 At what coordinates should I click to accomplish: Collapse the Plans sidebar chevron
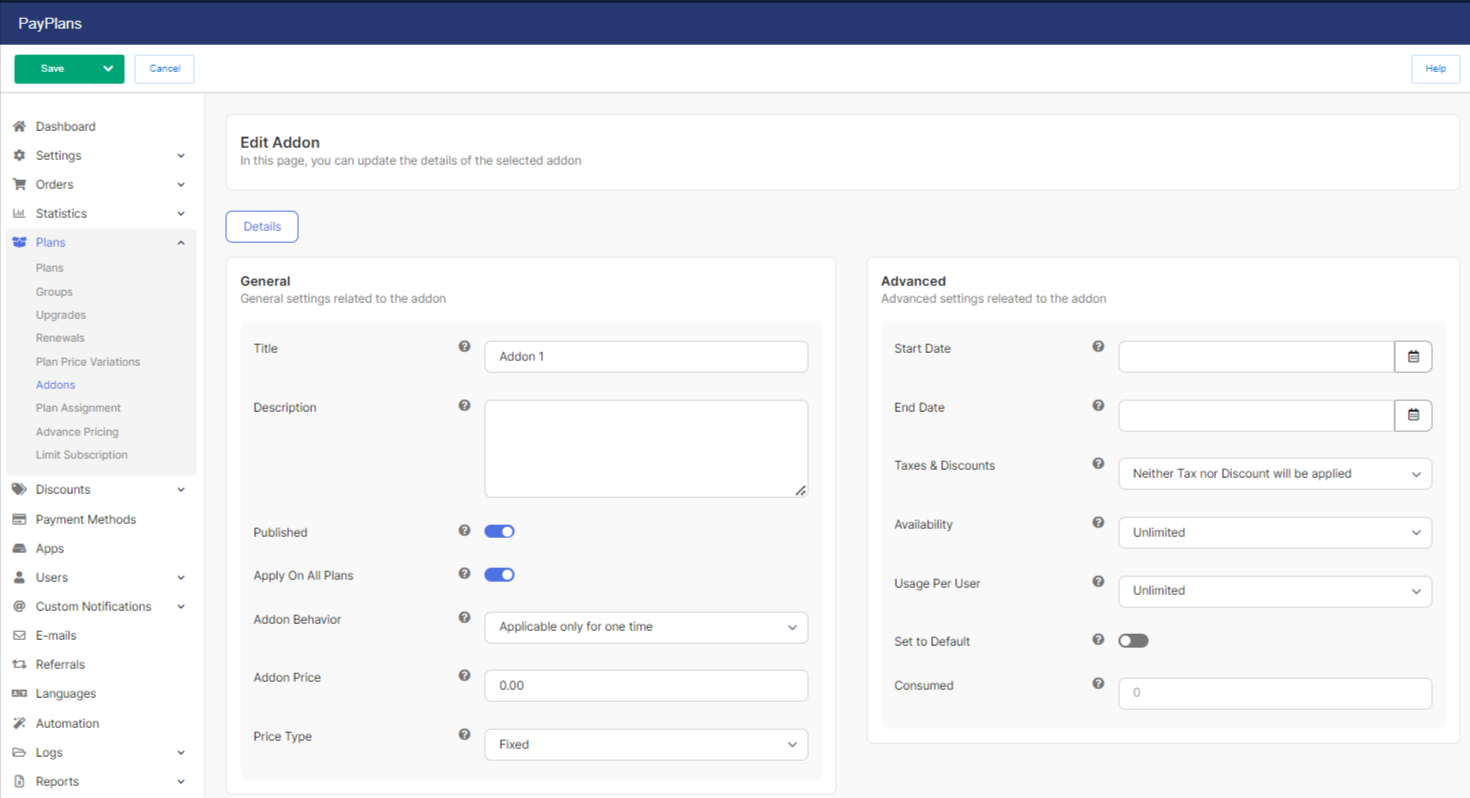click(181, 243)
